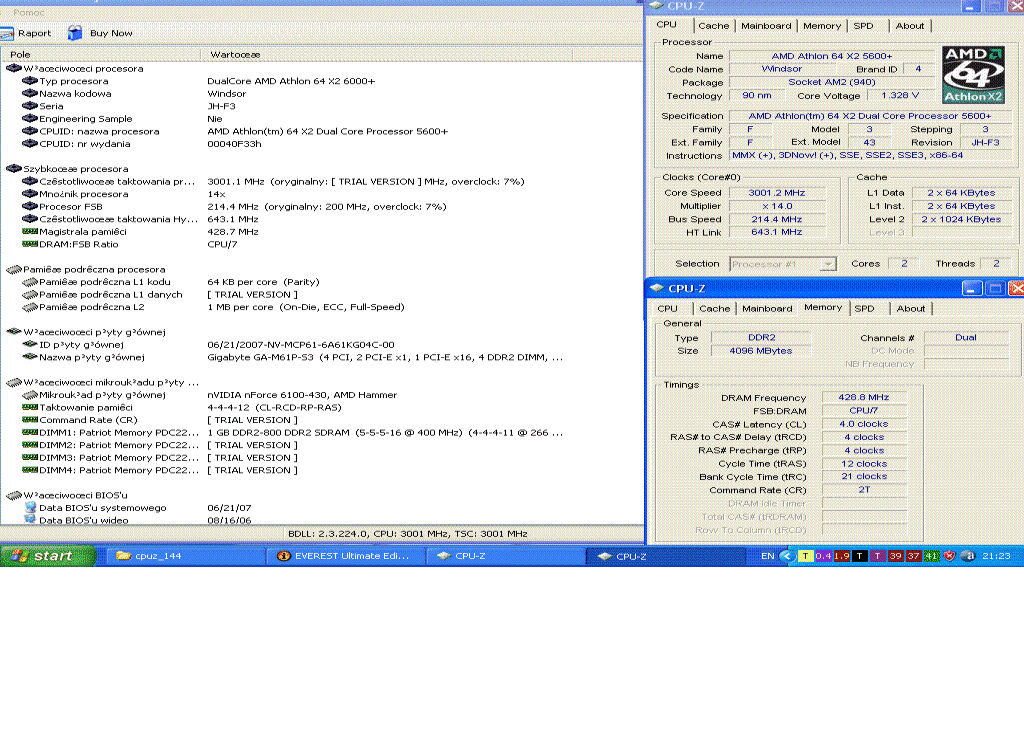Viewport: 1024px width, 756px height.
Task: Click the Core Voltage 1.328 V field
Action: (900, 95)
